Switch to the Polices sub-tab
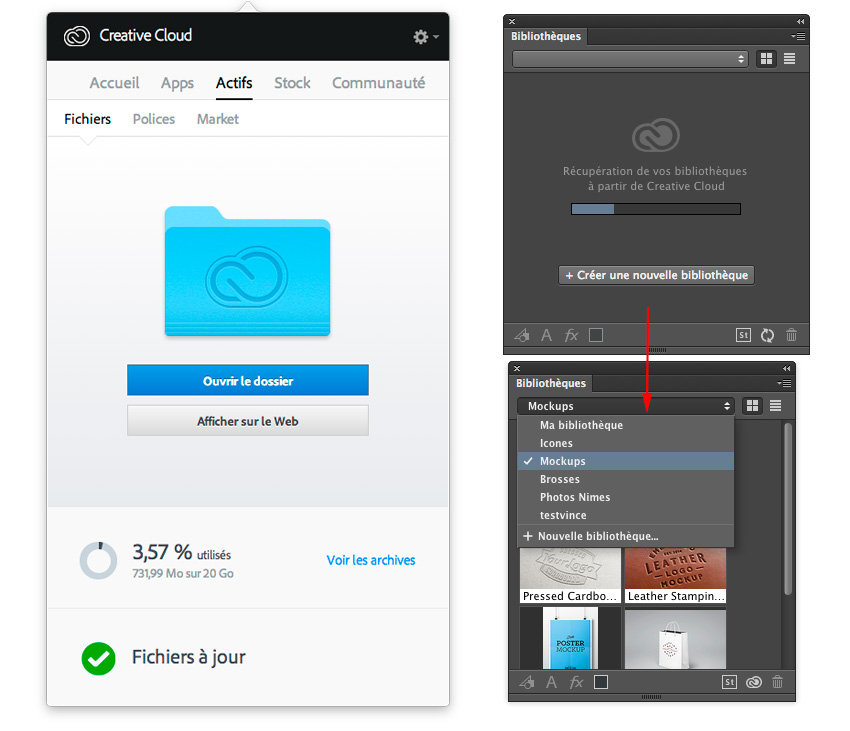This screenshot has width=850, height=731. click(154, 119)
